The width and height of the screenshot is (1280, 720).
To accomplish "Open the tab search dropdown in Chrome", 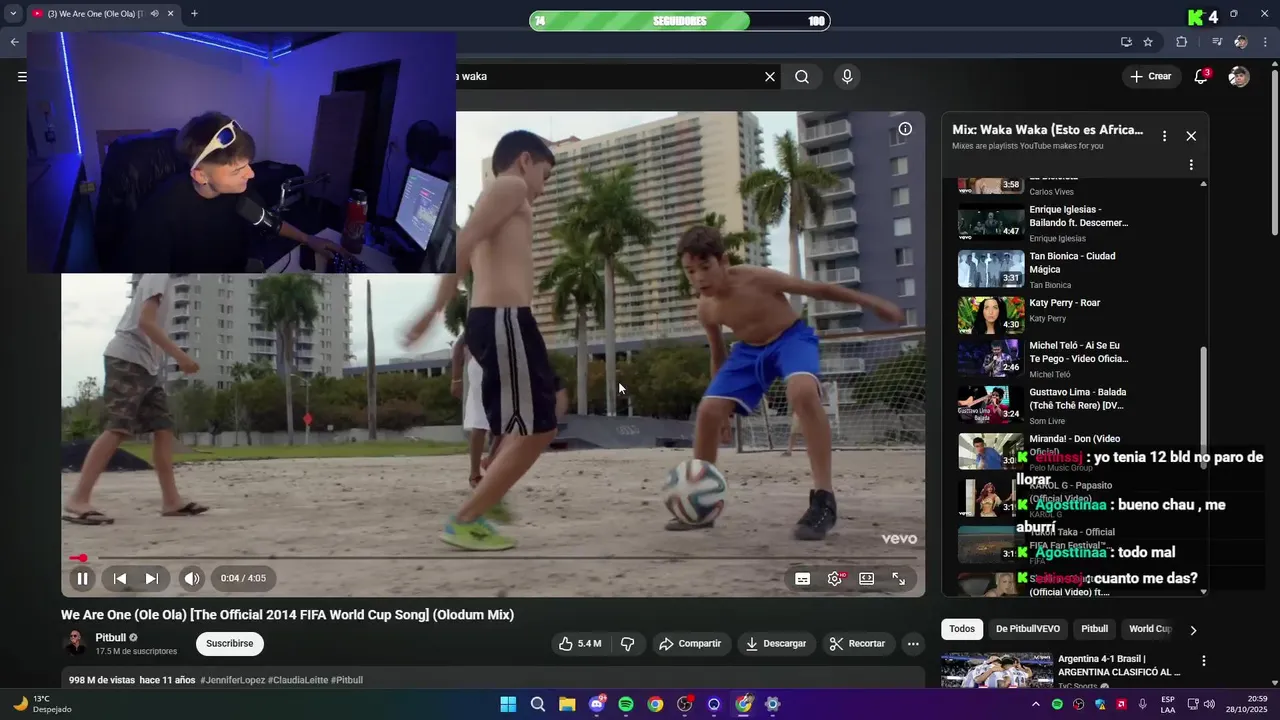I will [13, 13].
